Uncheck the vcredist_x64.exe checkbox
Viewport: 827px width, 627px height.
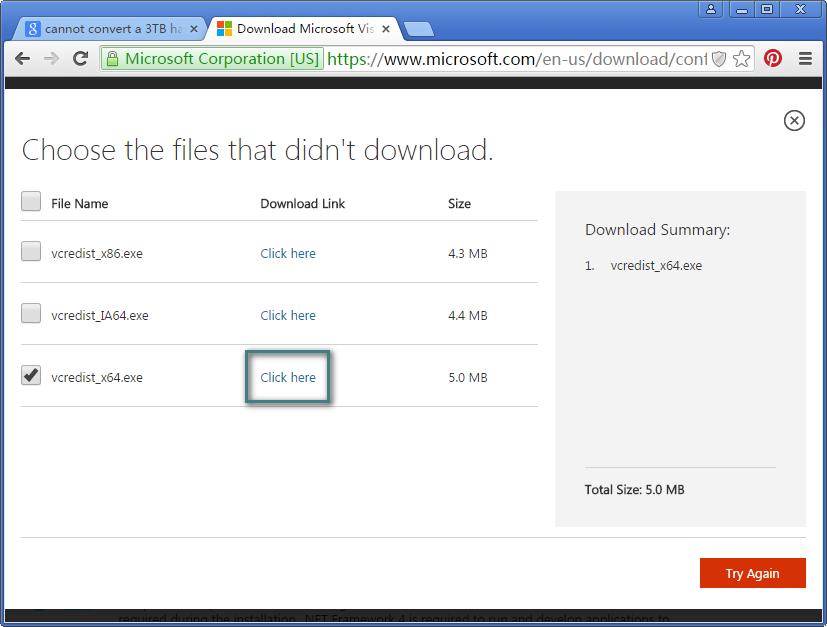coord(31,375)
